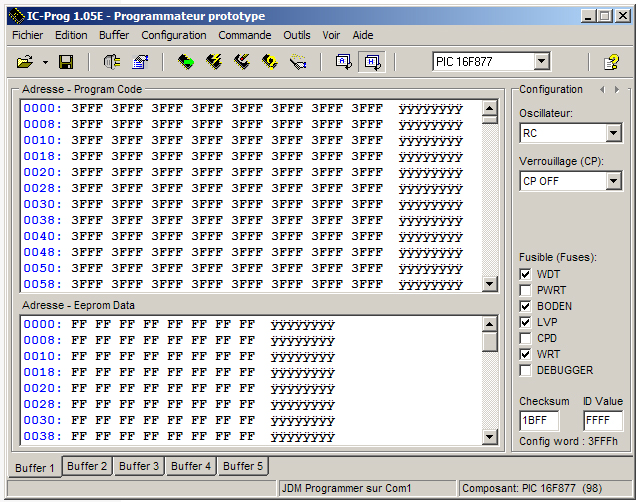Viewport: 638px width, 502px height.
Task: Open the Commande menu
Action: tap(245, 35)
